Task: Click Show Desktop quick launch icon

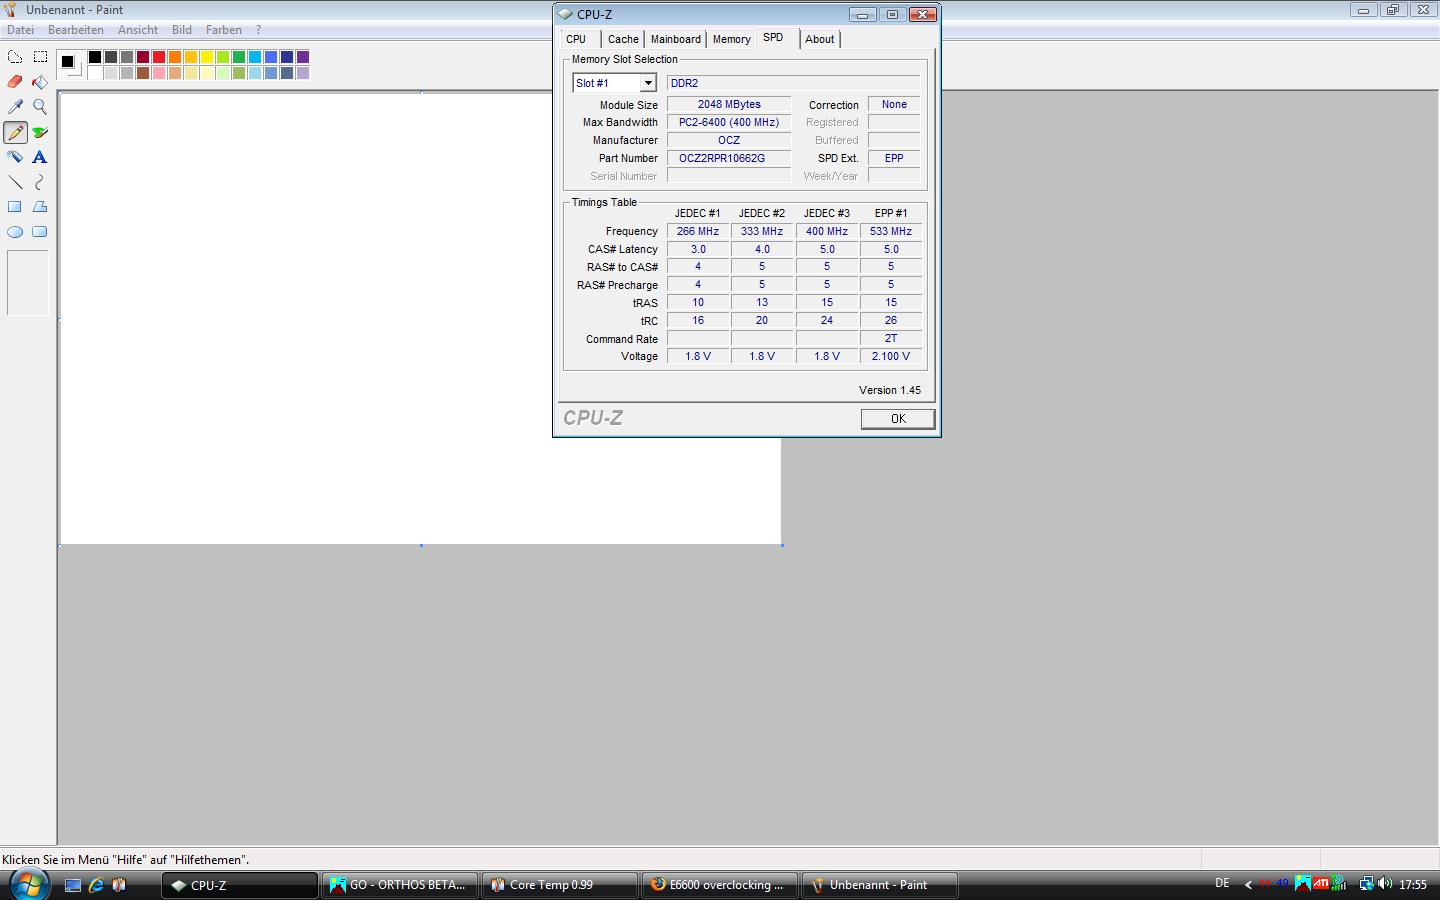Action: [73, 885]
